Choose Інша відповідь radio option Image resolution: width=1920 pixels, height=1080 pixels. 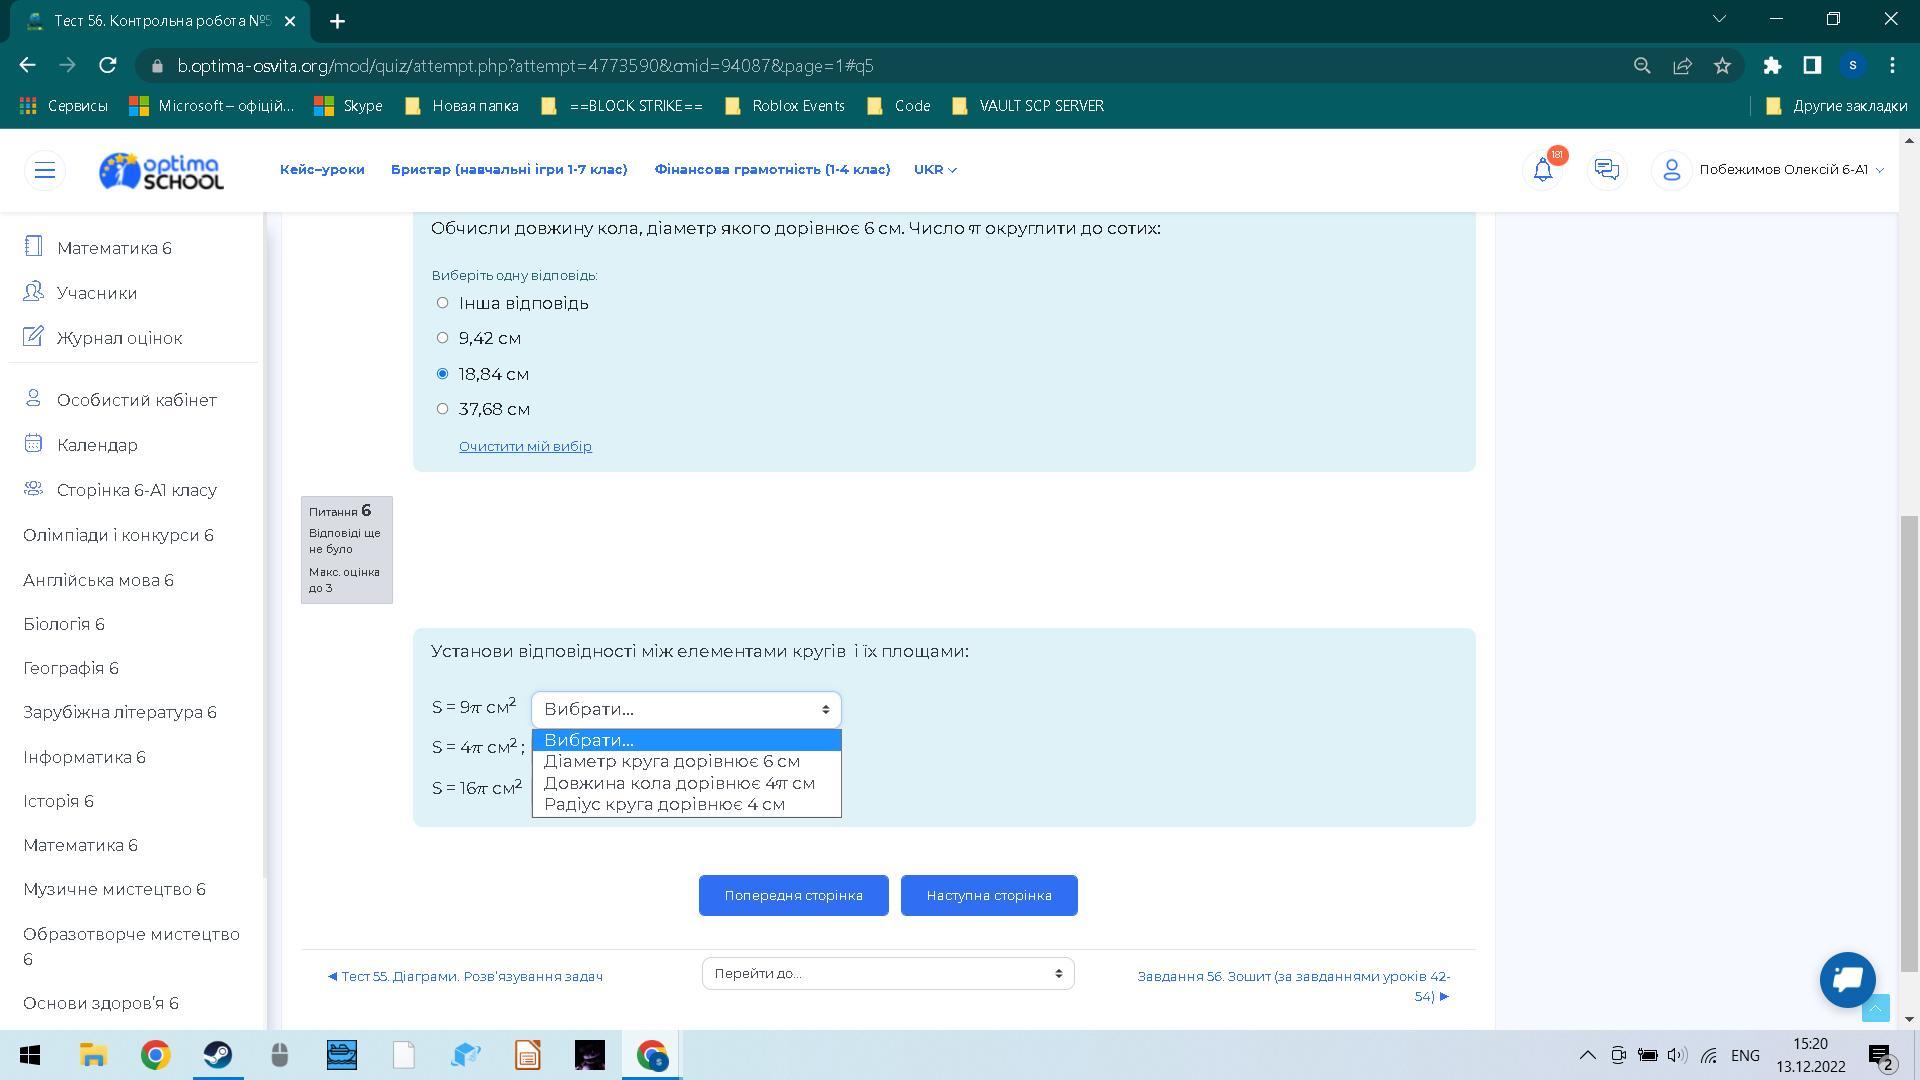coord(442,303)
